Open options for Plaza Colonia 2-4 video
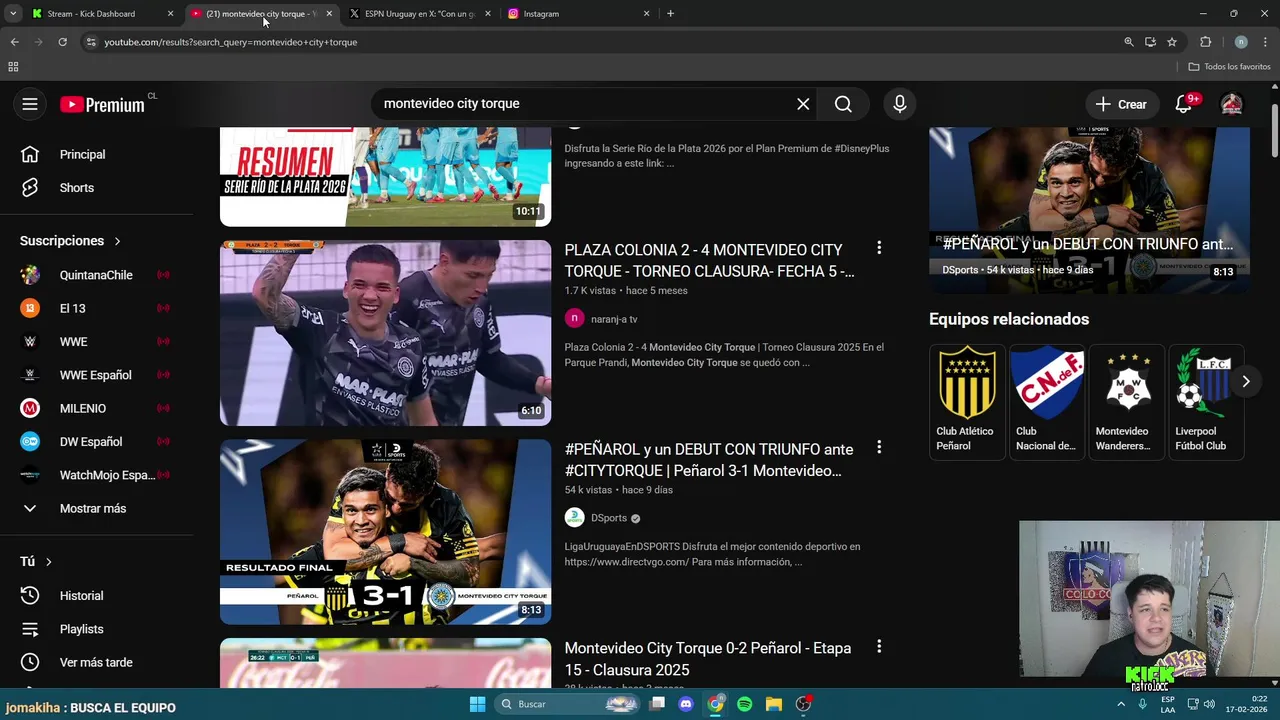The width and height of the screenshot is (1280, 720). (879, 248)
